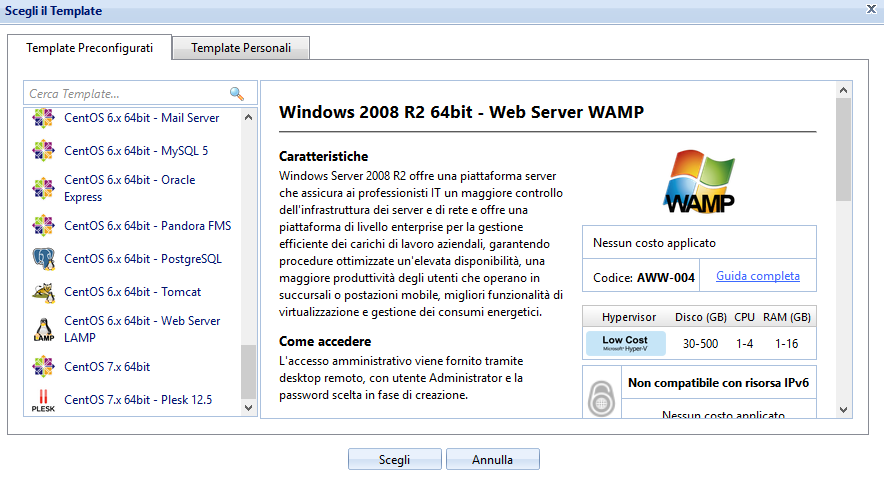
Task: Click in the Cerca Template search field
Action: coord(125,94)
